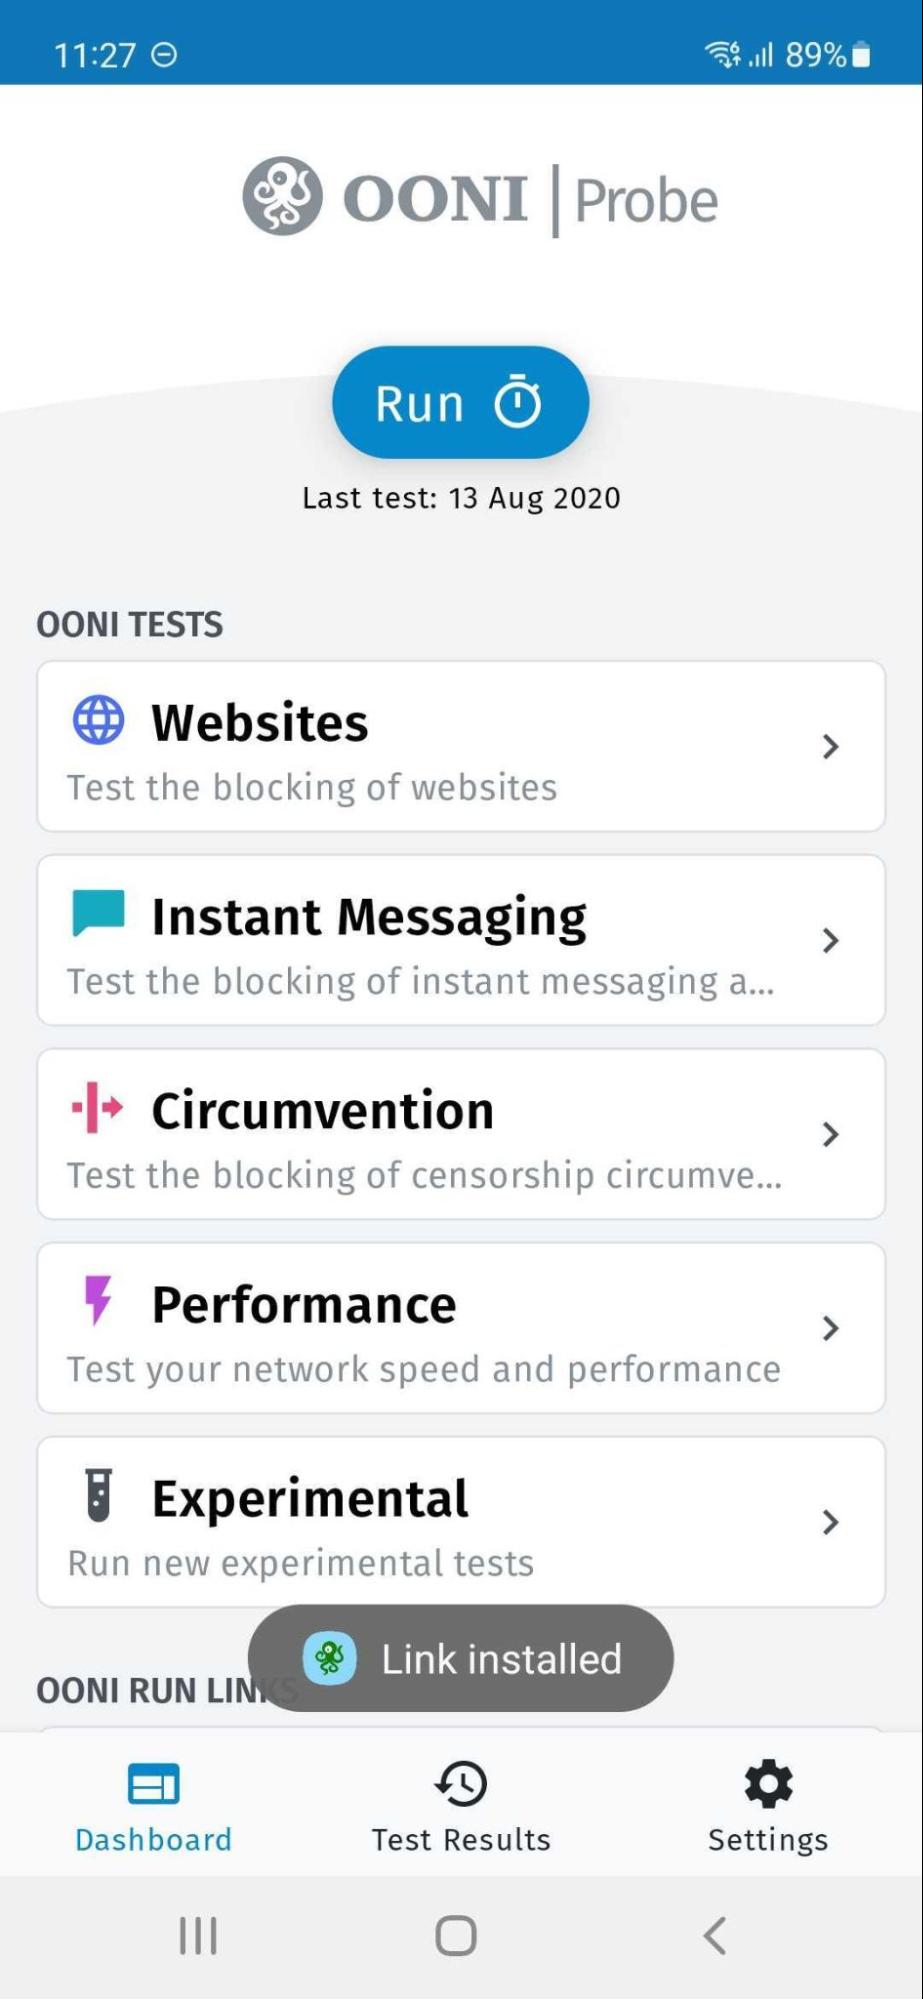Open the Experimental chevron arrow
This screenshot has width=923, height=1999.
(830, 1522)
